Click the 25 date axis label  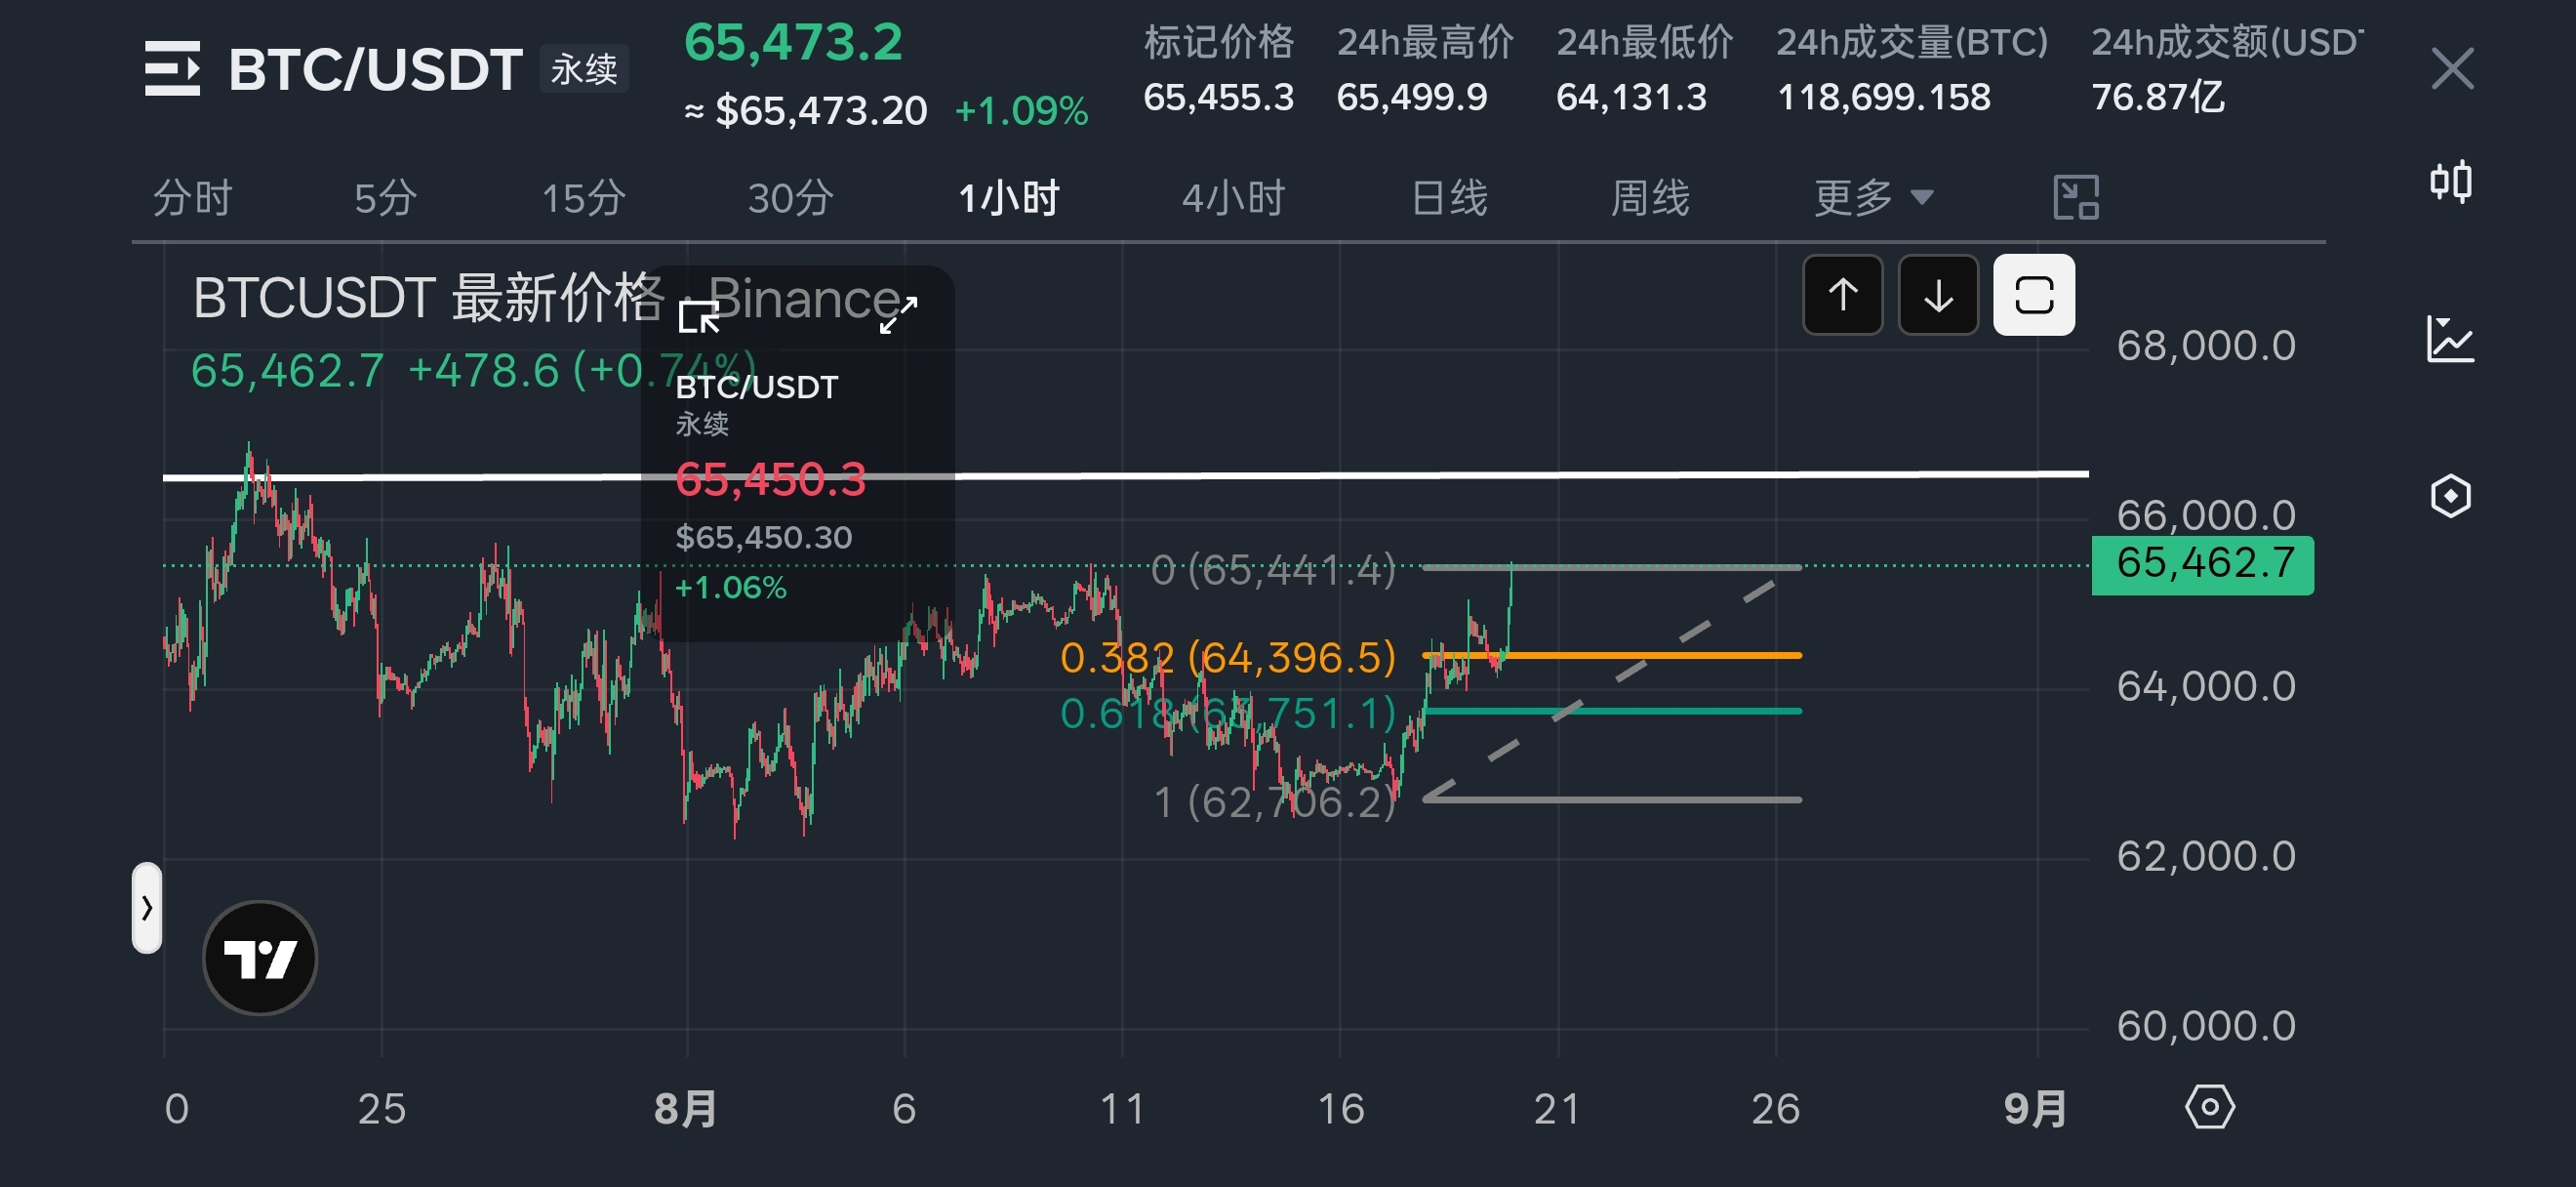382,1109
